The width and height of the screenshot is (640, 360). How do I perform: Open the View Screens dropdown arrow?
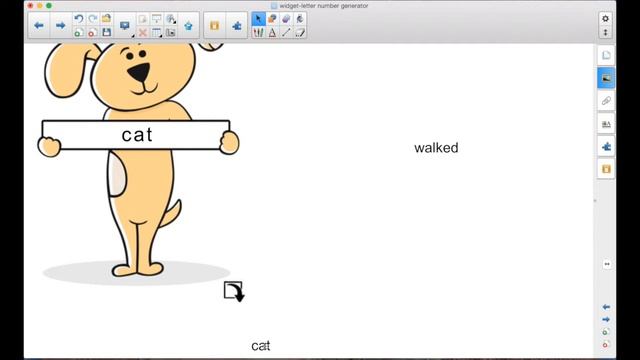click(133, 36)
